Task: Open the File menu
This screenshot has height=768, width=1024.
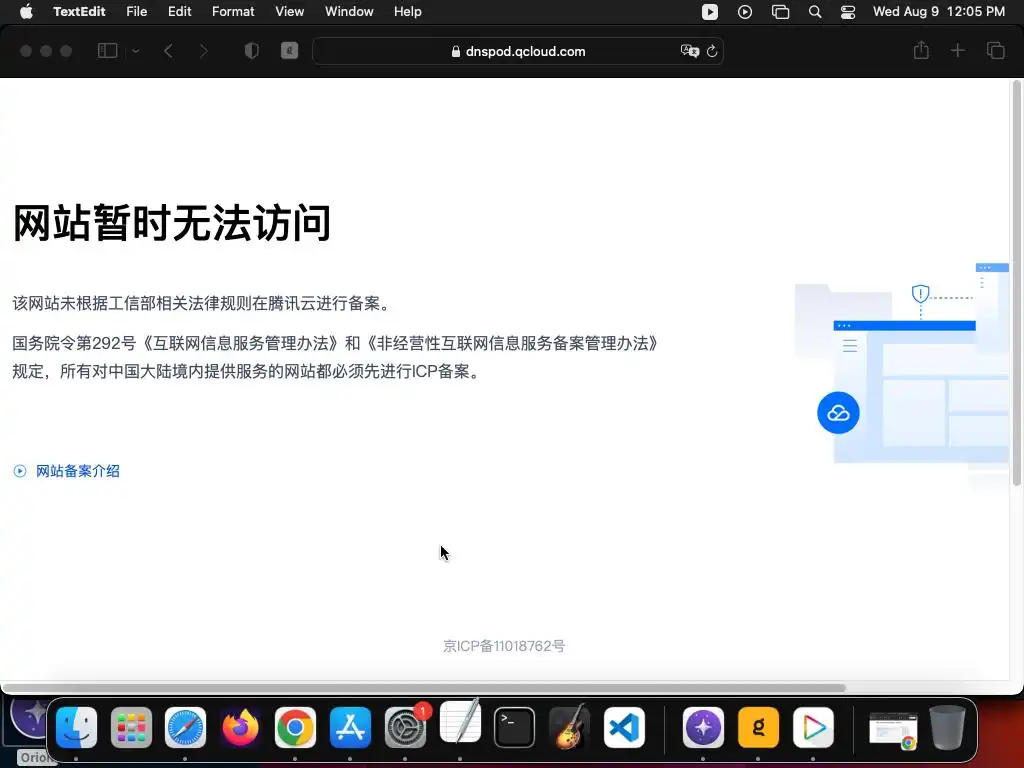Action: (136, 11)
